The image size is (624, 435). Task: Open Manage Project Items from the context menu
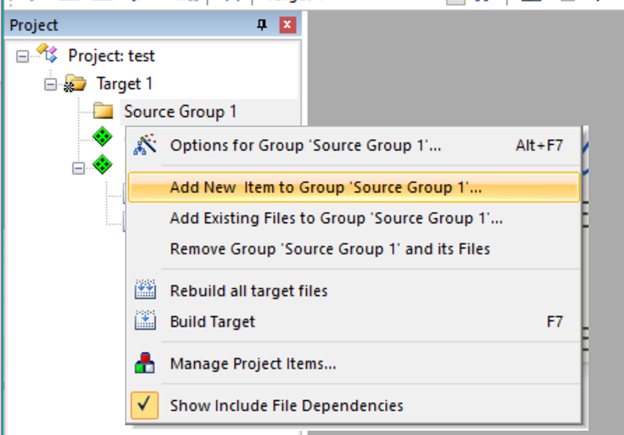click(x=253, y=363)
